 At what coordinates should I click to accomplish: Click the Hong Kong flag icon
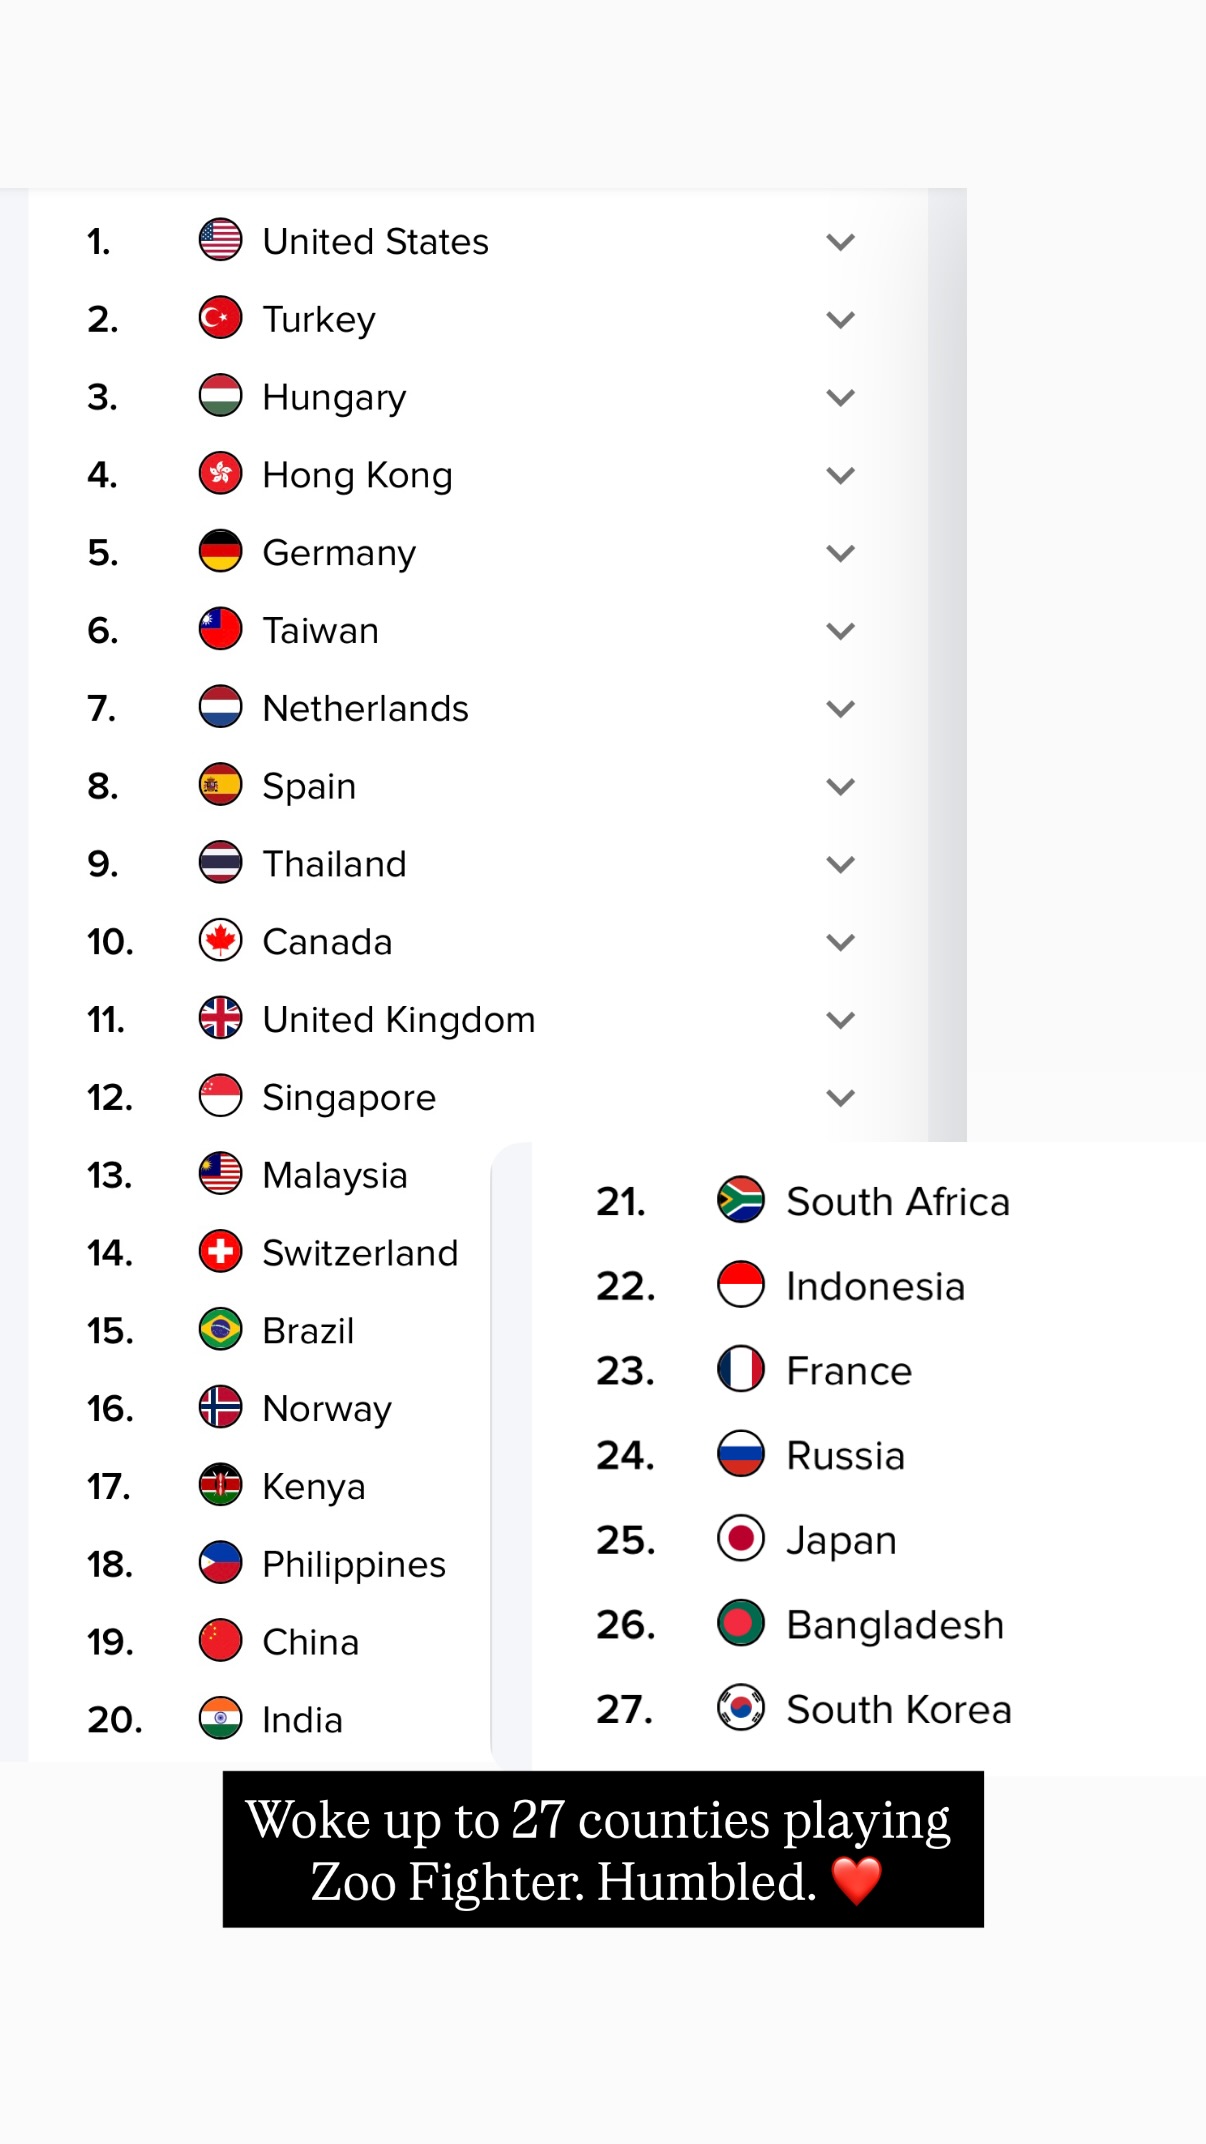pos(220,474)
